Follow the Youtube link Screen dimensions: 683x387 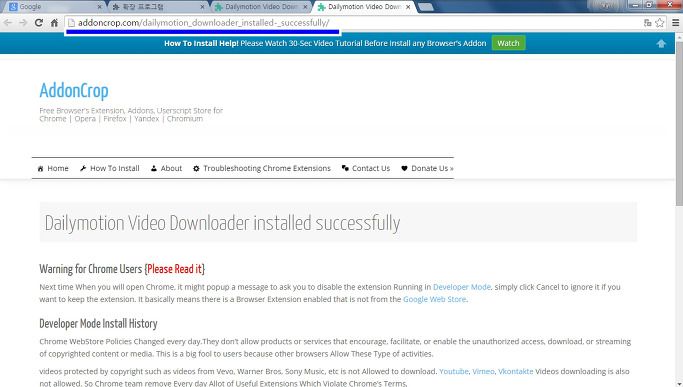coord(453,371)
